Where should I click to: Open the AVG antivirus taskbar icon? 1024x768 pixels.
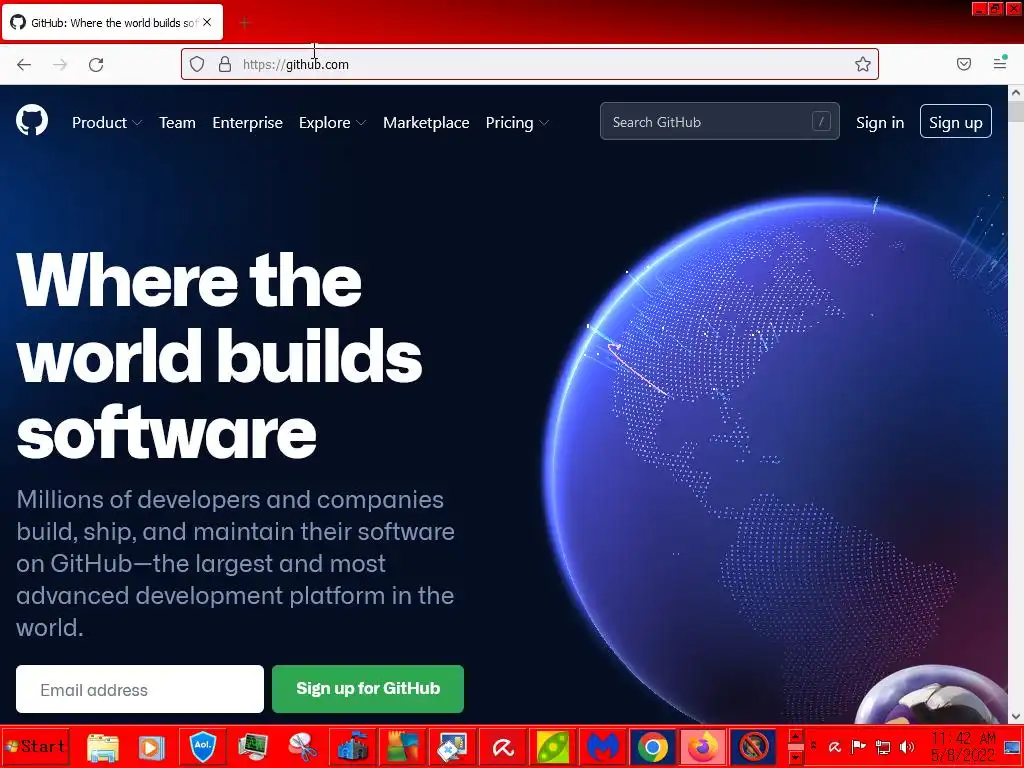coord(403,746)
